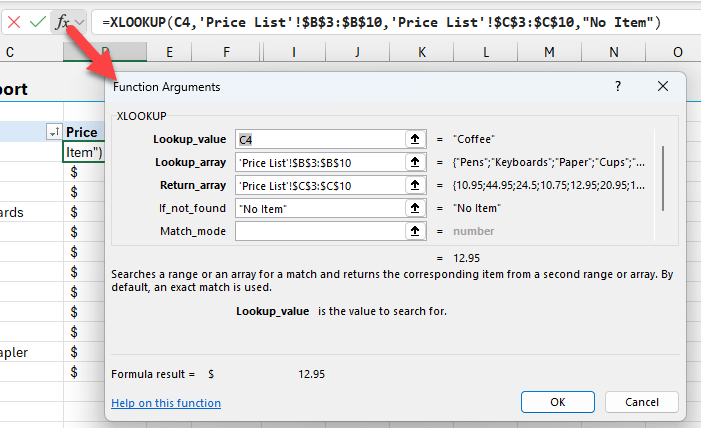Click inside the formula bar text
The image size is (701, 428).
click(x=381, y=22)
